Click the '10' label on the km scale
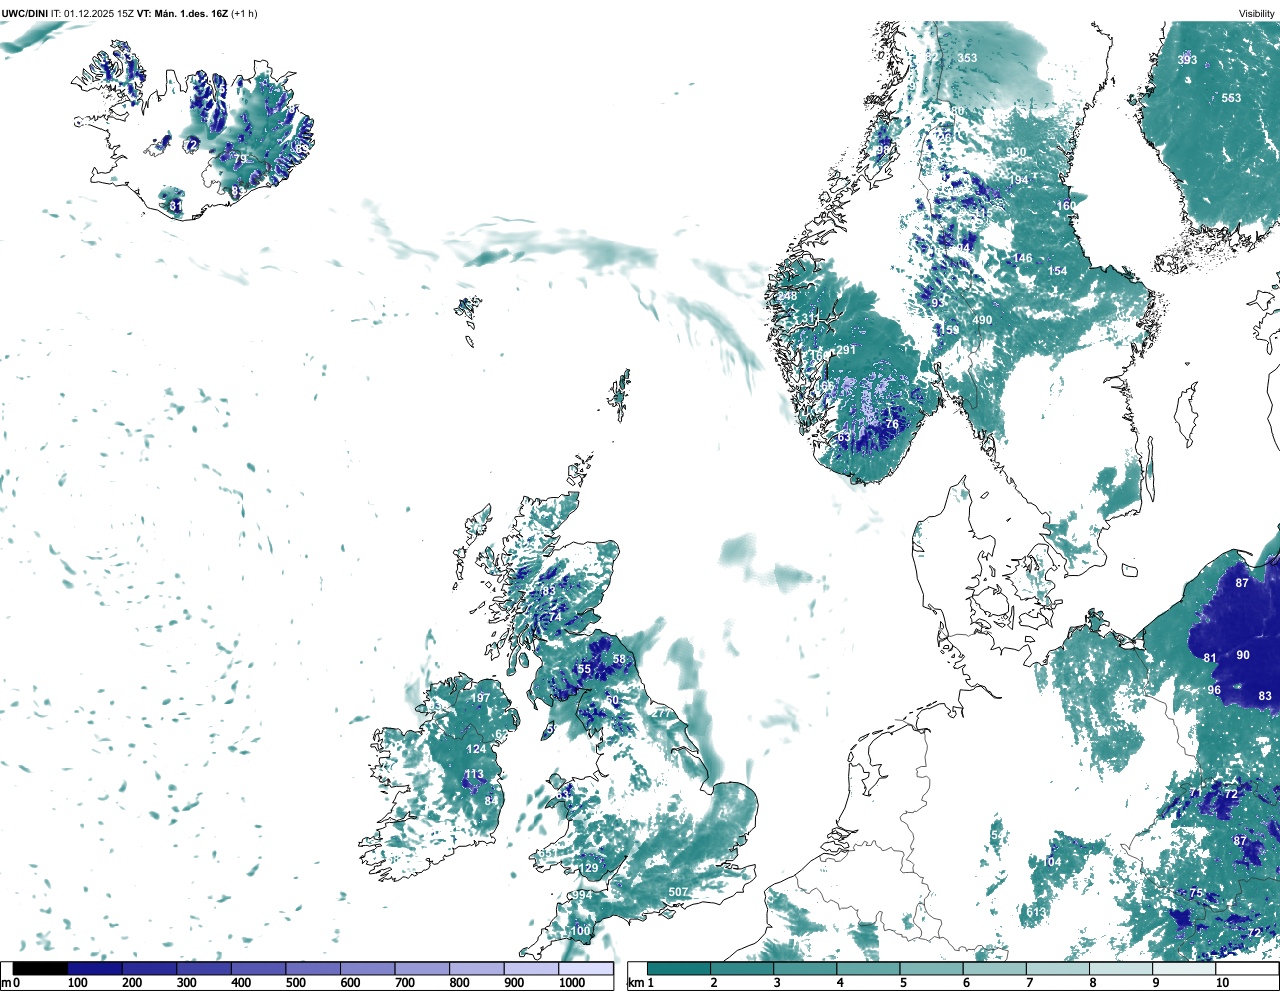The width and height of the screenshot is (1280, 991). click(1222, 983)
